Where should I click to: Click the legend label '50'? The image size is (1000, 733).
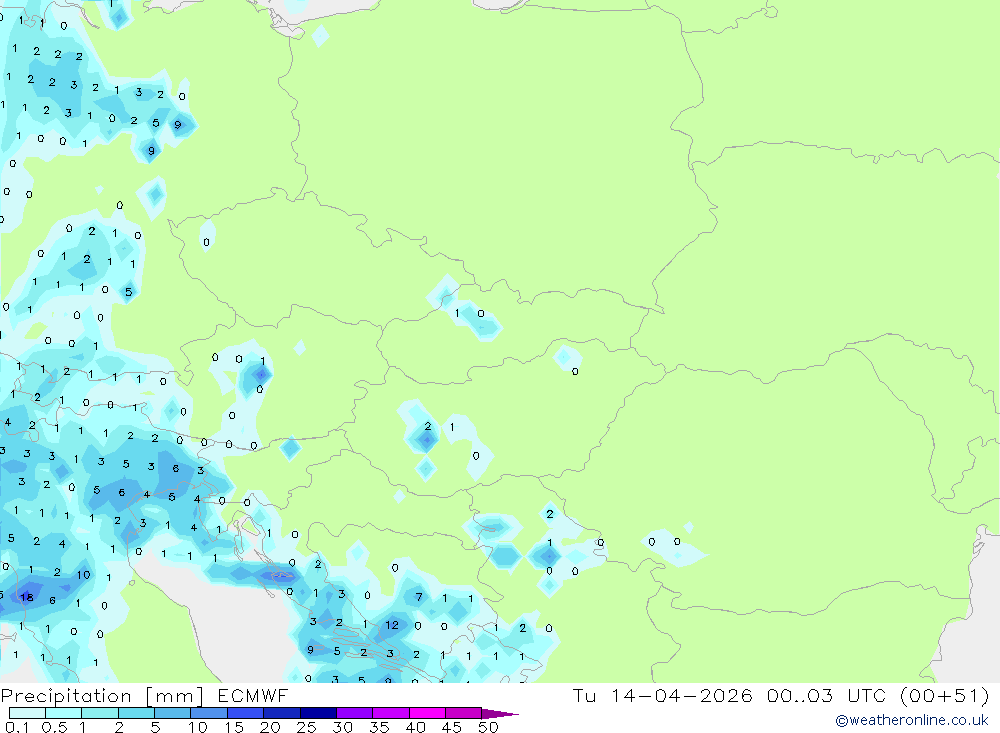click(488, 727)
